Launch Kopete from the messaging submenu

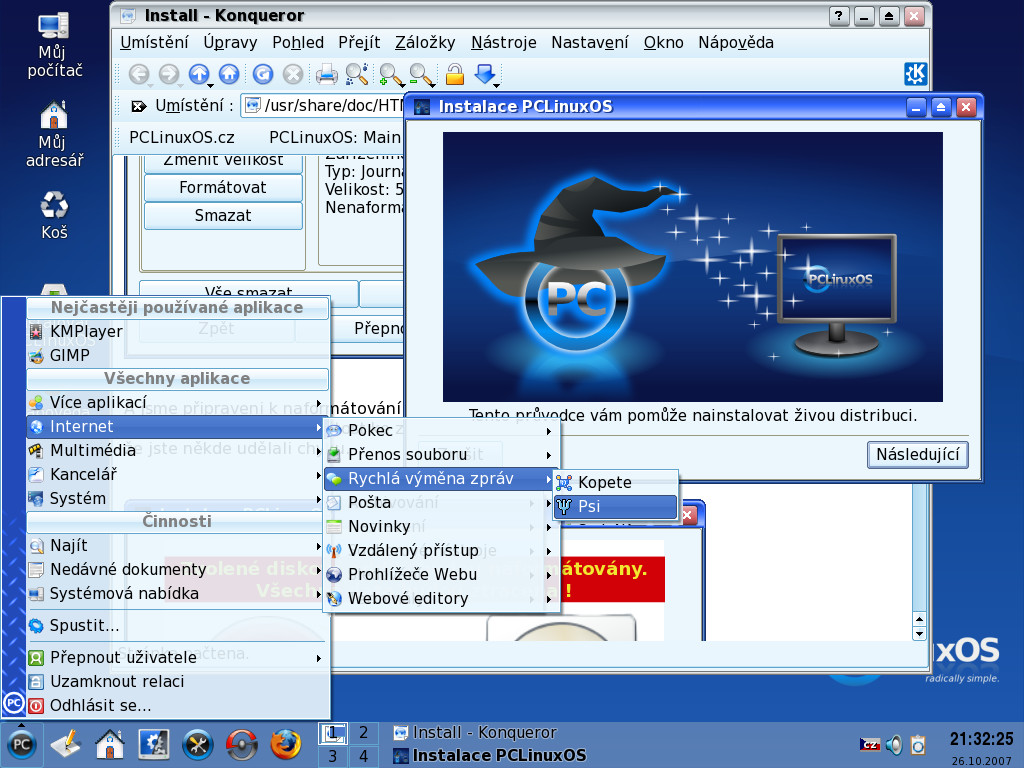[616, 483]
